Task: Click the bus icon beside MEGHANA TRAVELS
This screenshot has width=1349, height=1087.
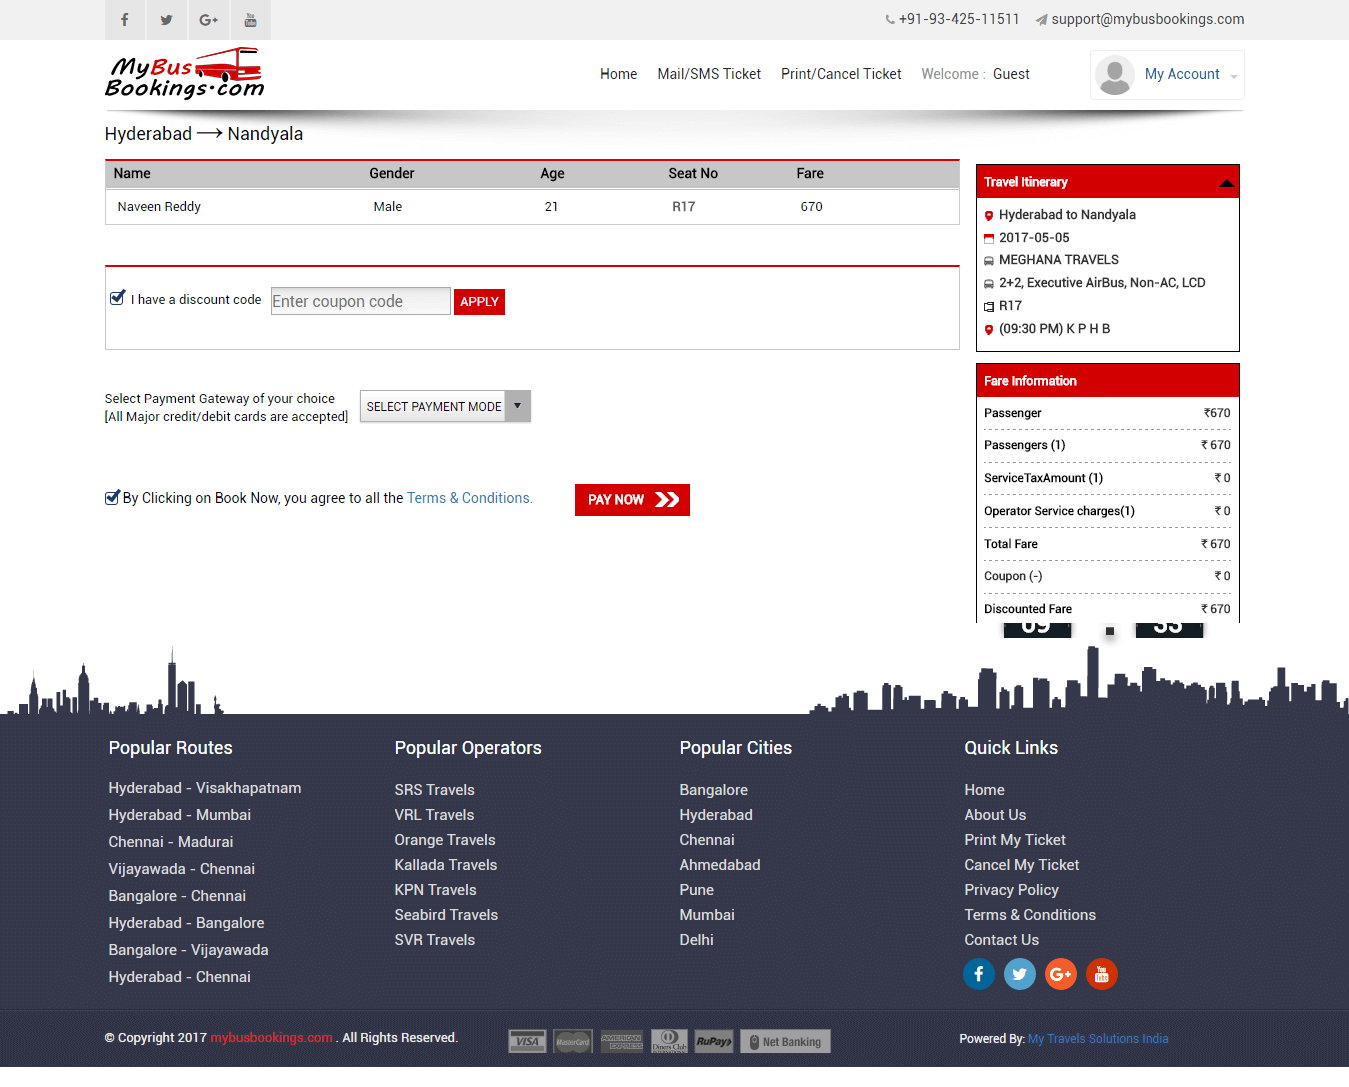Action: coord(989,261)
